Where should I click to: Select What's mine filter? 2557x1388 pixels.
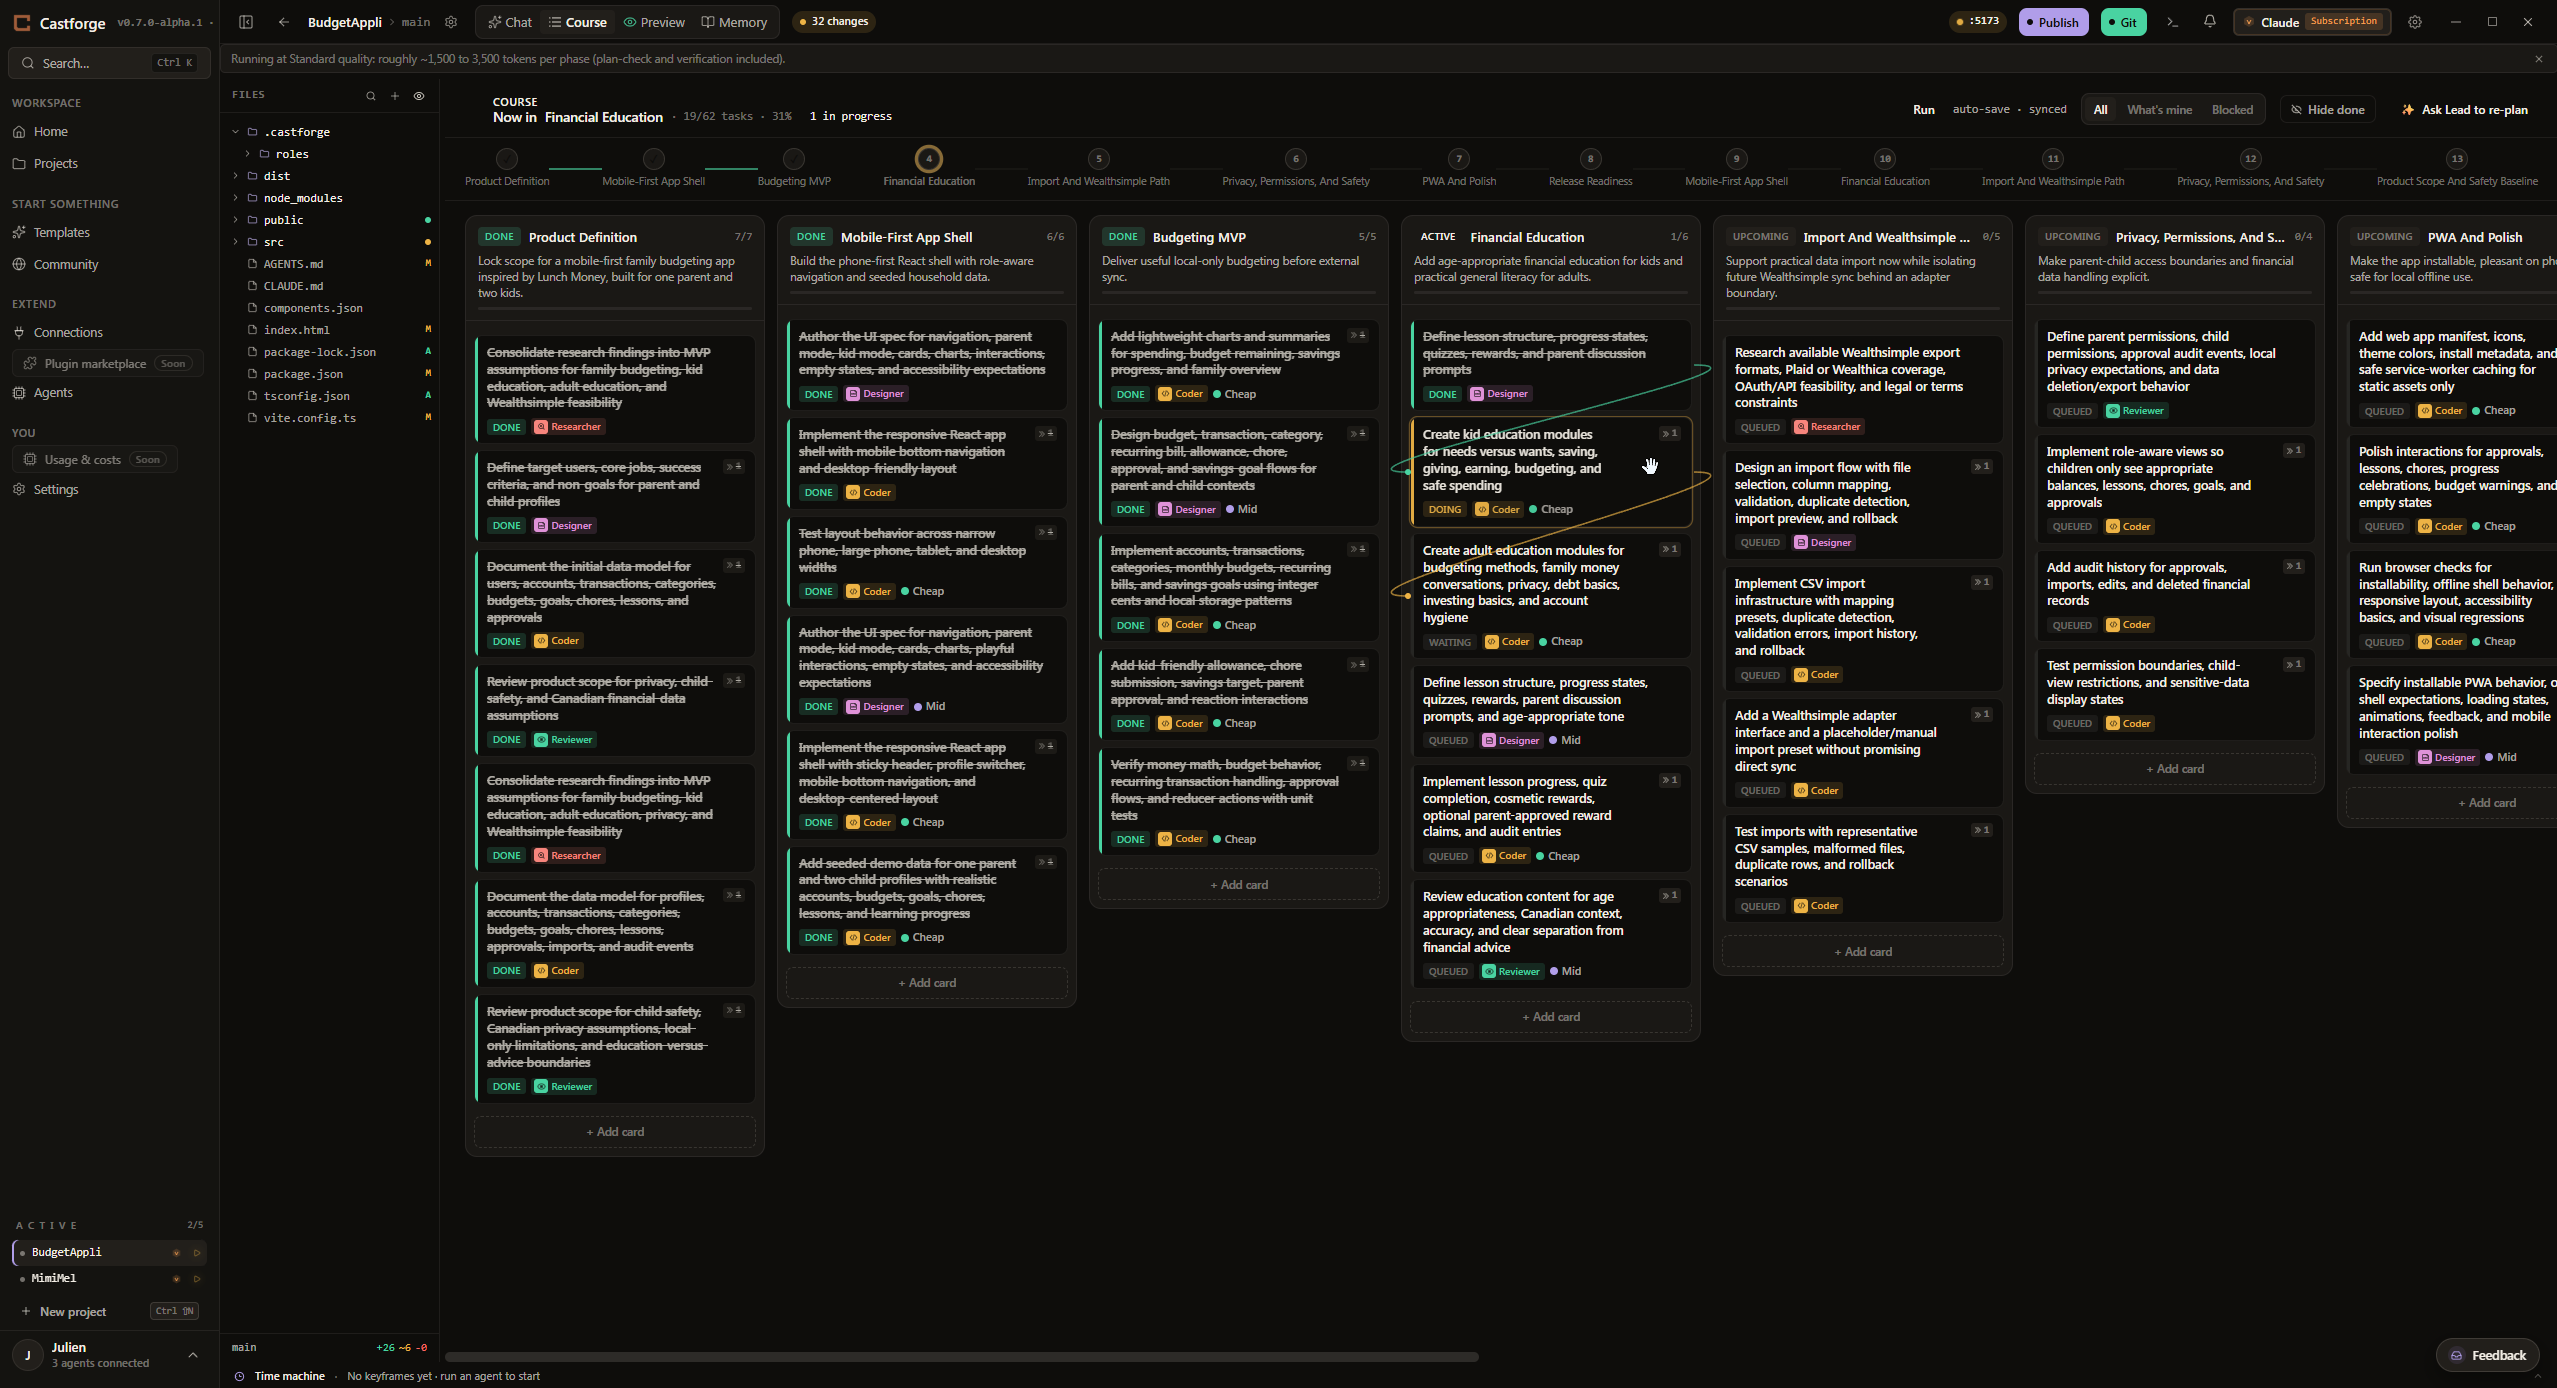click(2159, 110)
